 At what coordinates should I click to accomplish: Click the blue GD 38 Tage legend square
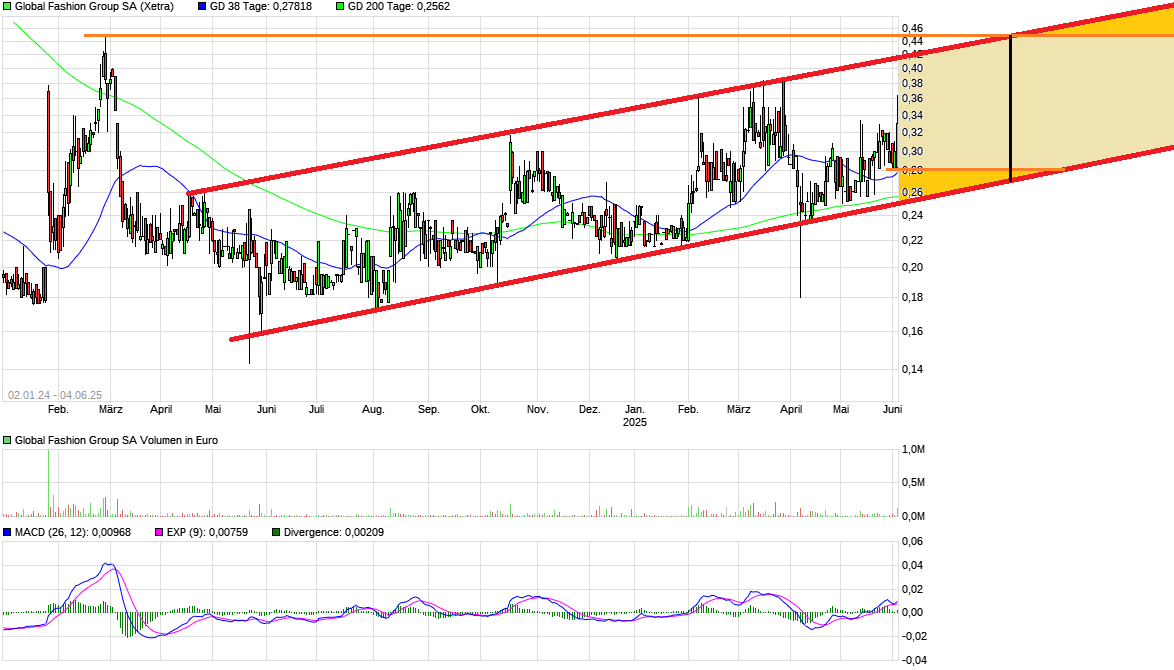[203, 6]
